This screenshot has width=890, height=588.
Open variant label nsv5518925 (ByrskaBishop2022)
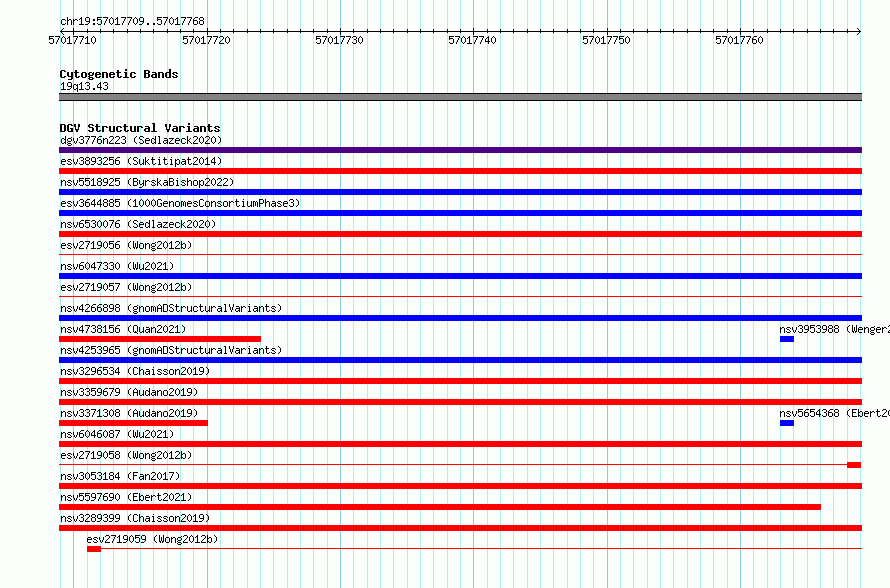point(147,182)
